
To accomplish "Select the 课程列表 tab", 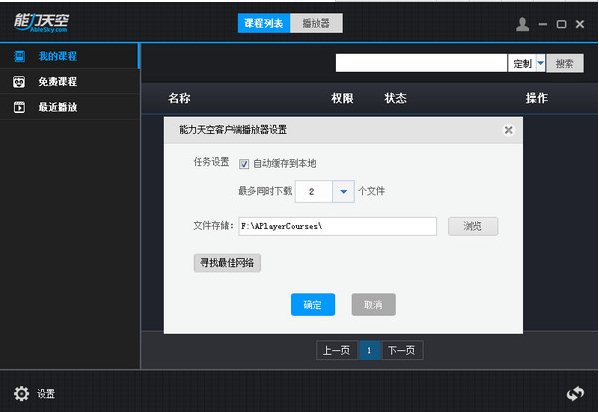I will (264, 23).
